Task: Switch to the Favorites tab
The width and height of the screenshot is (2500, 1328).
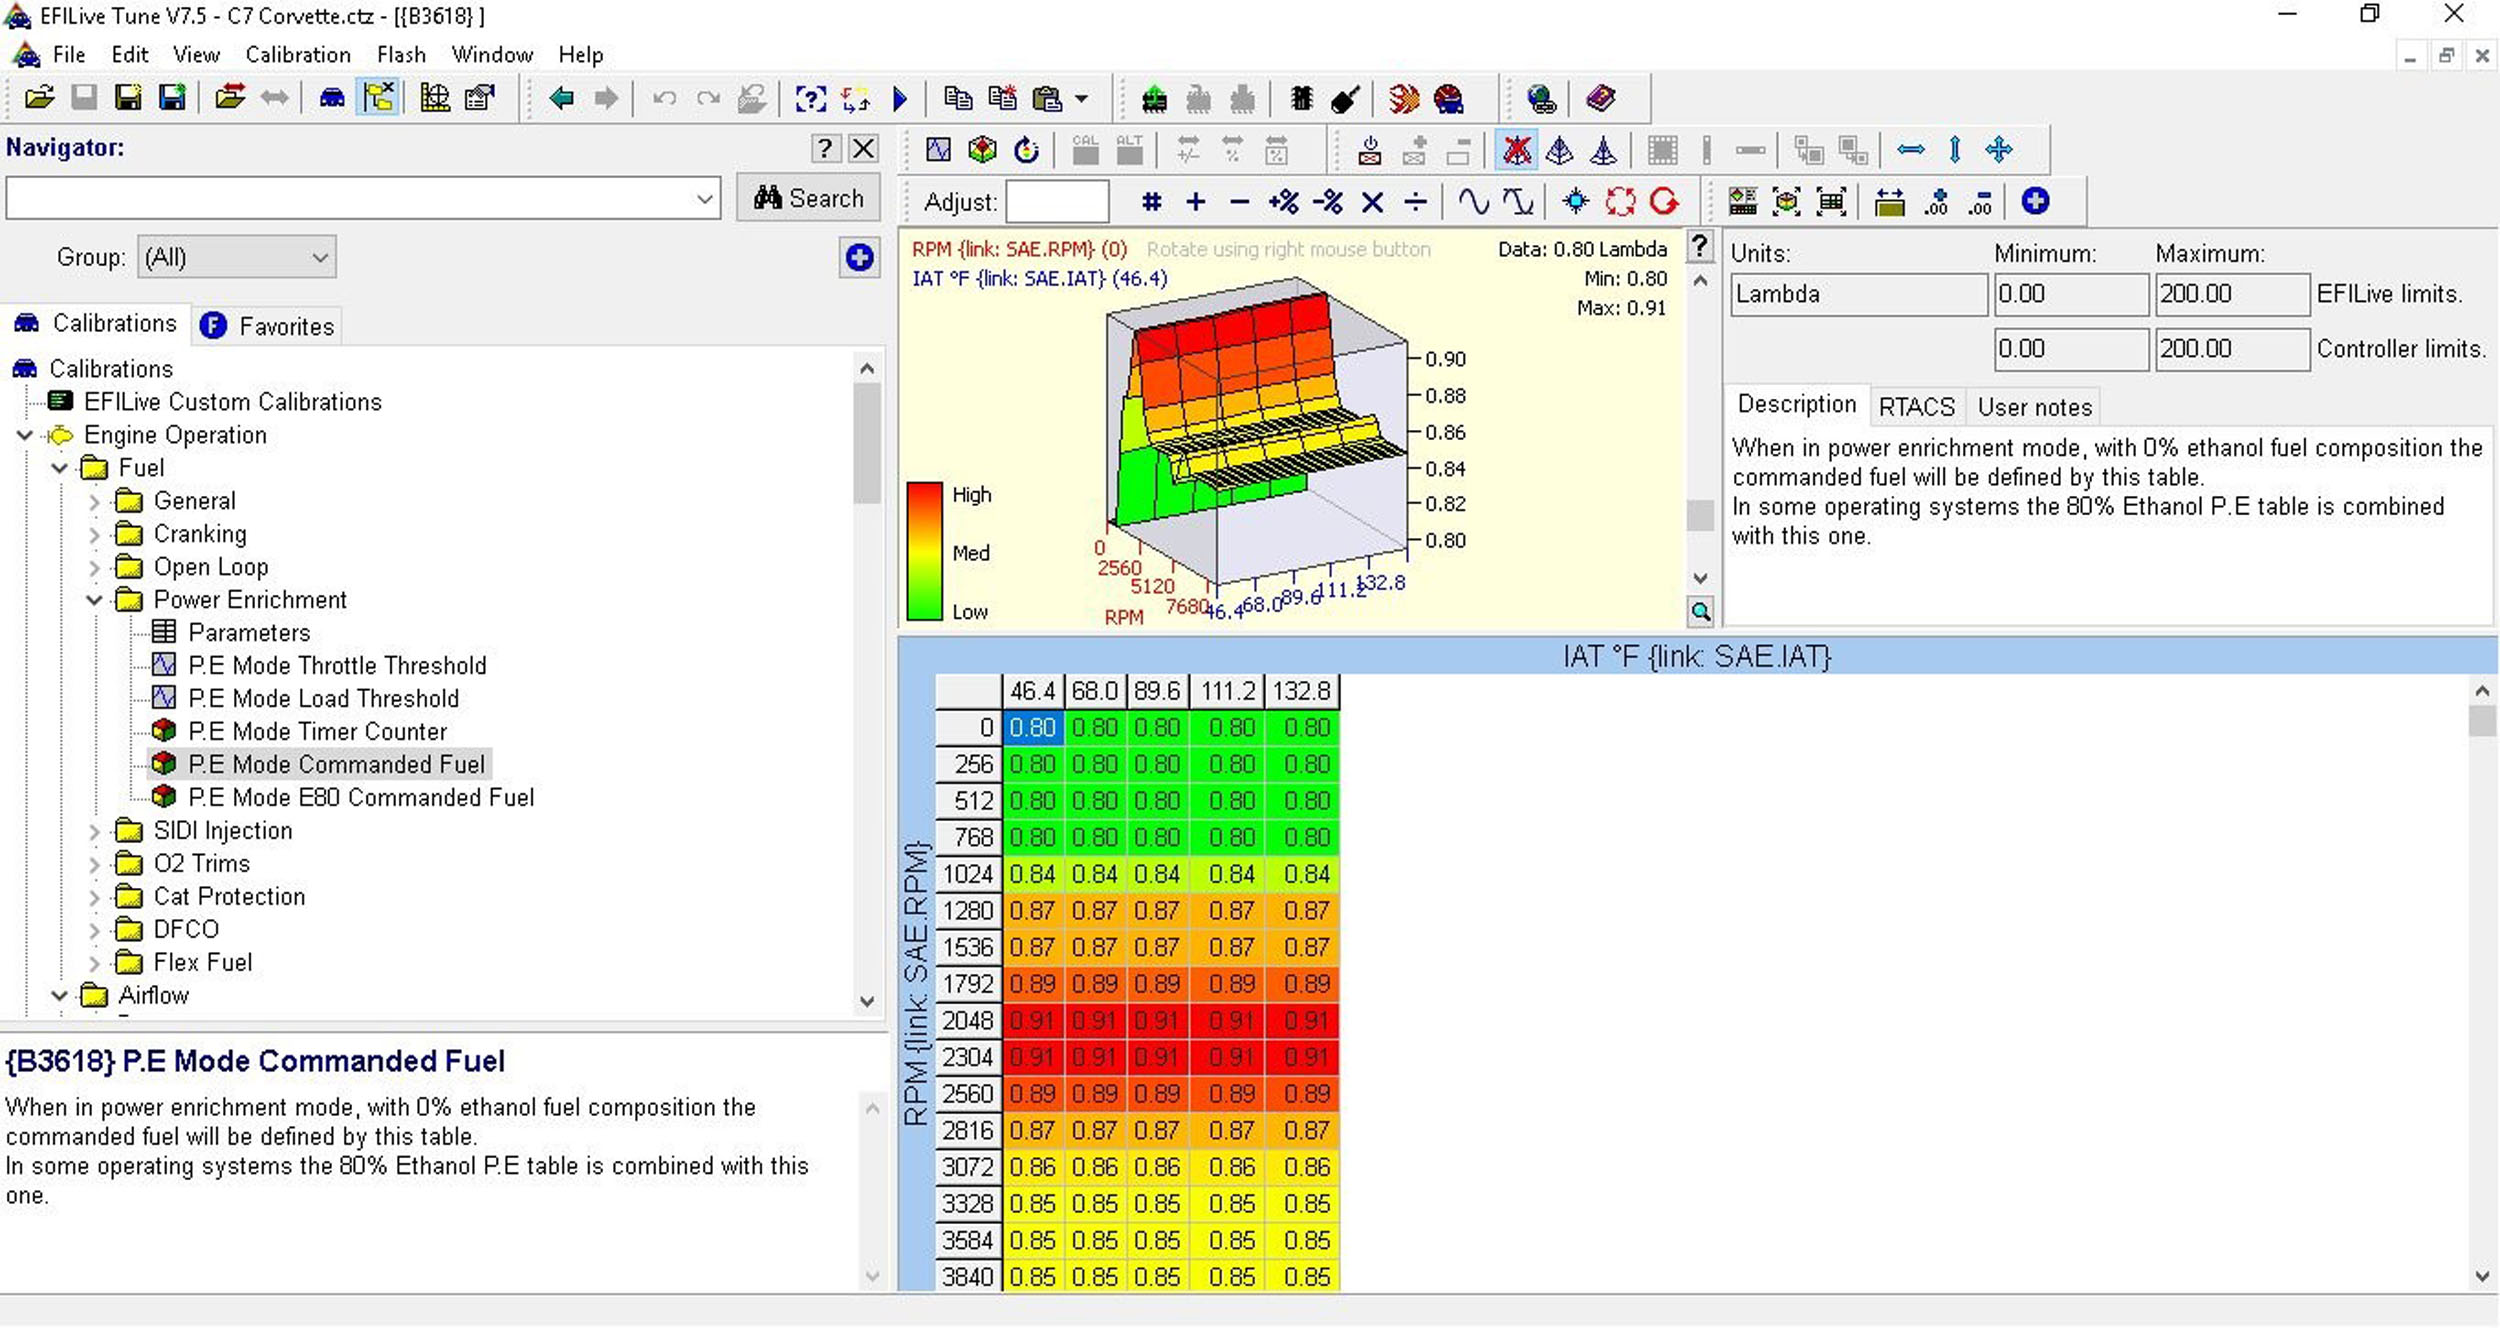Action: point(267,326)
